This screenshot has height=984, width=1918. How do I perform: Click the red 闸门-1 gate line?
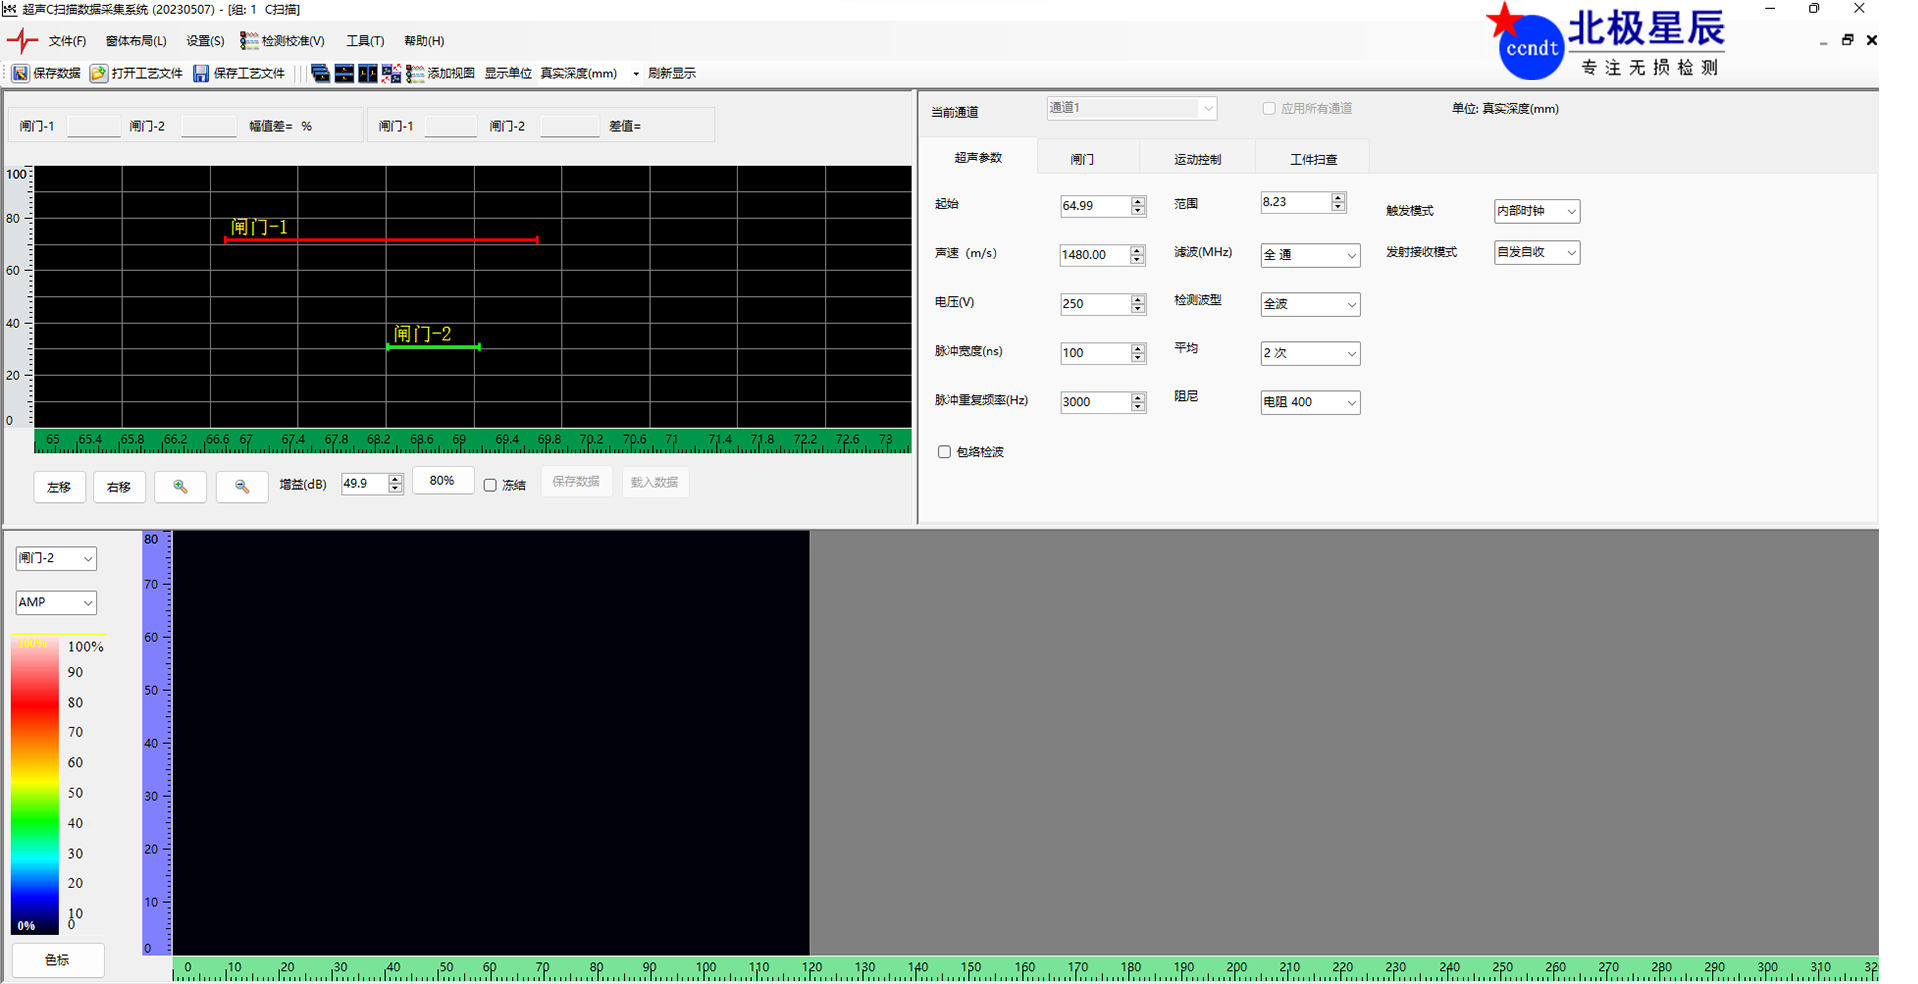point(381,240)
